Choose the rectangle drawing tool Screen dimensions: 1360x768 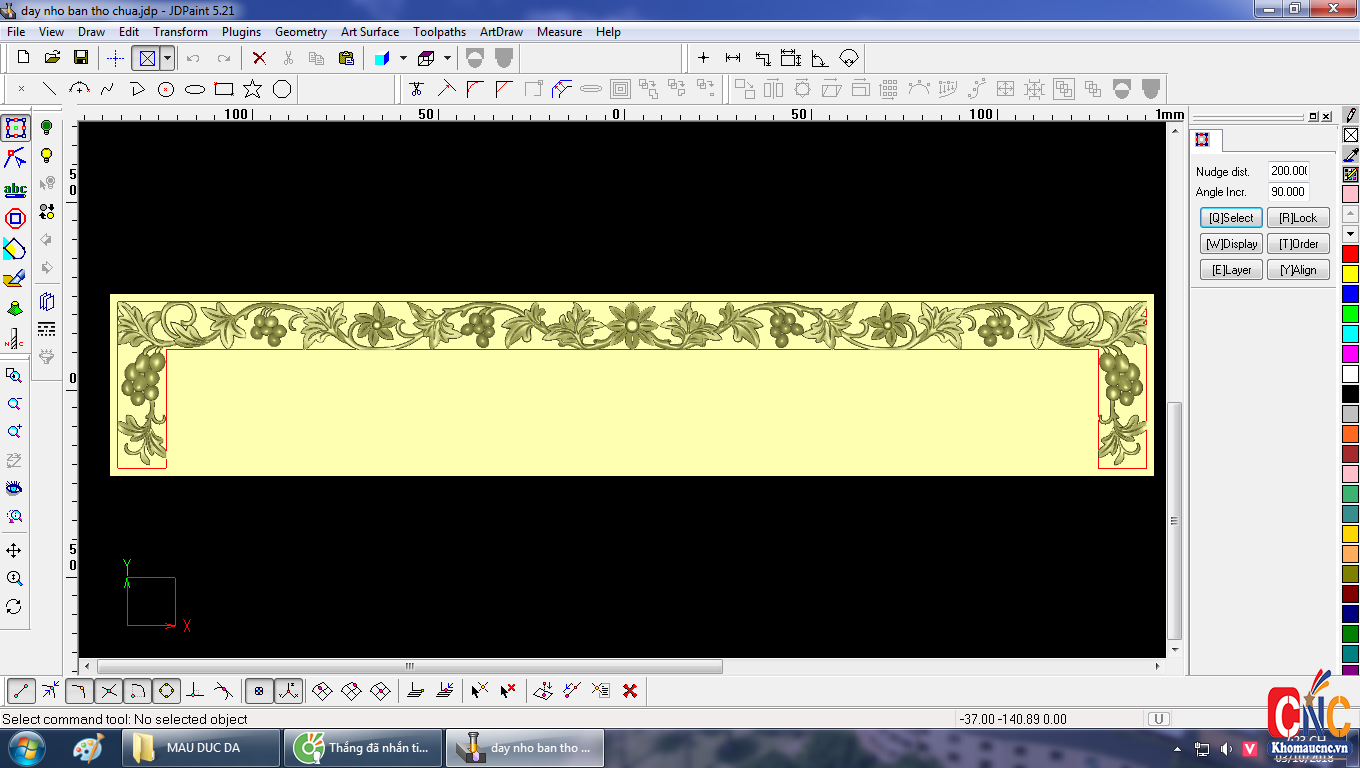pos(224,89)
